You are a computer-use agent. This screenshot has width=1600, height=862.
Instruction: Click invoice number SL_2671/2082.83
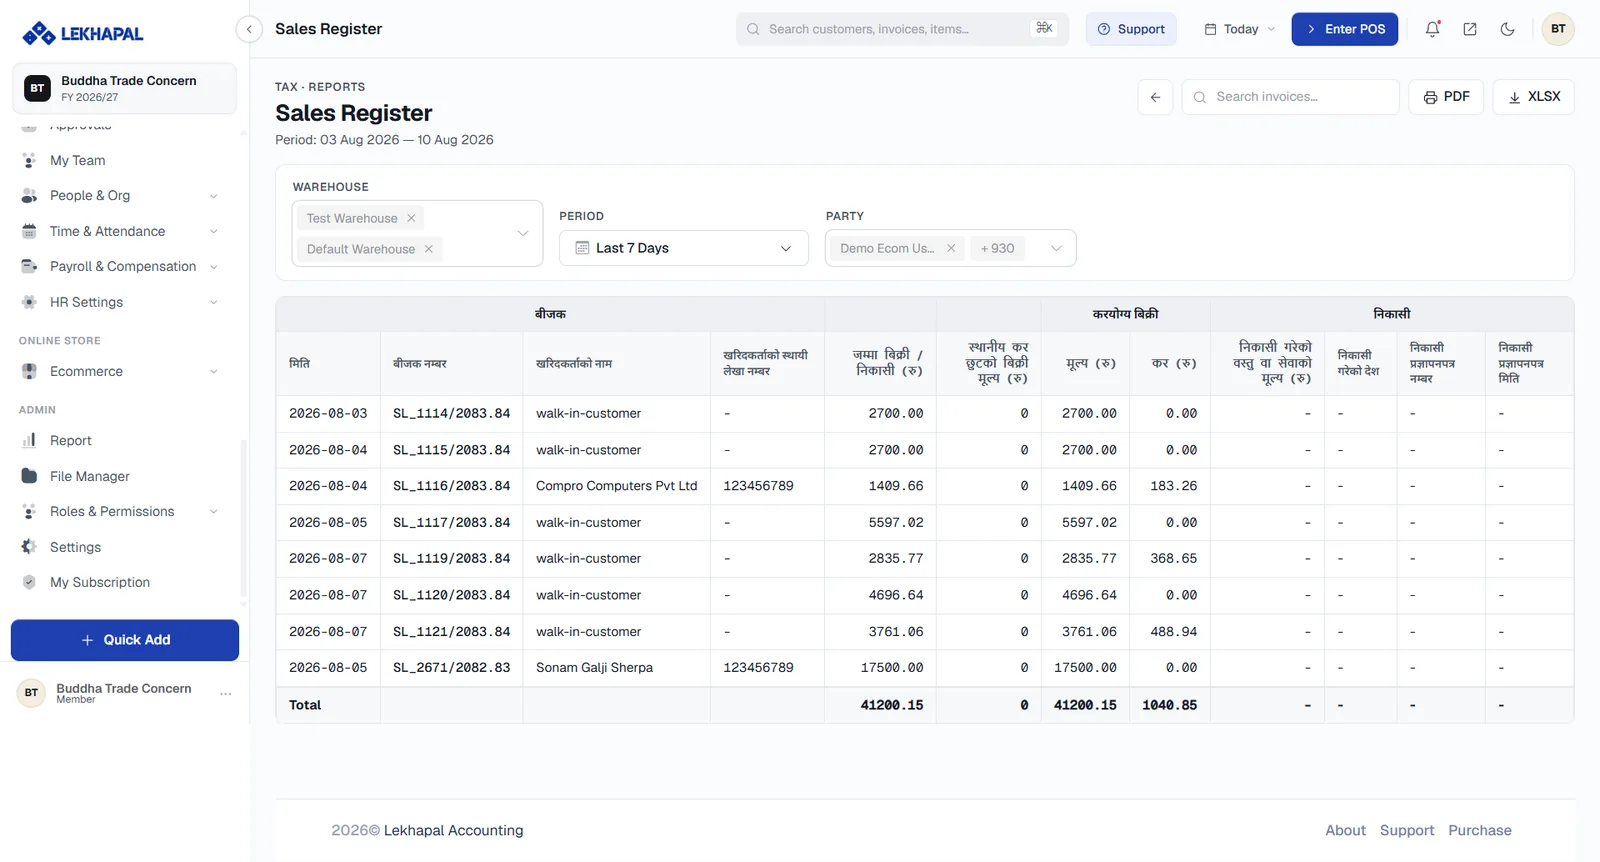[451, 668]
